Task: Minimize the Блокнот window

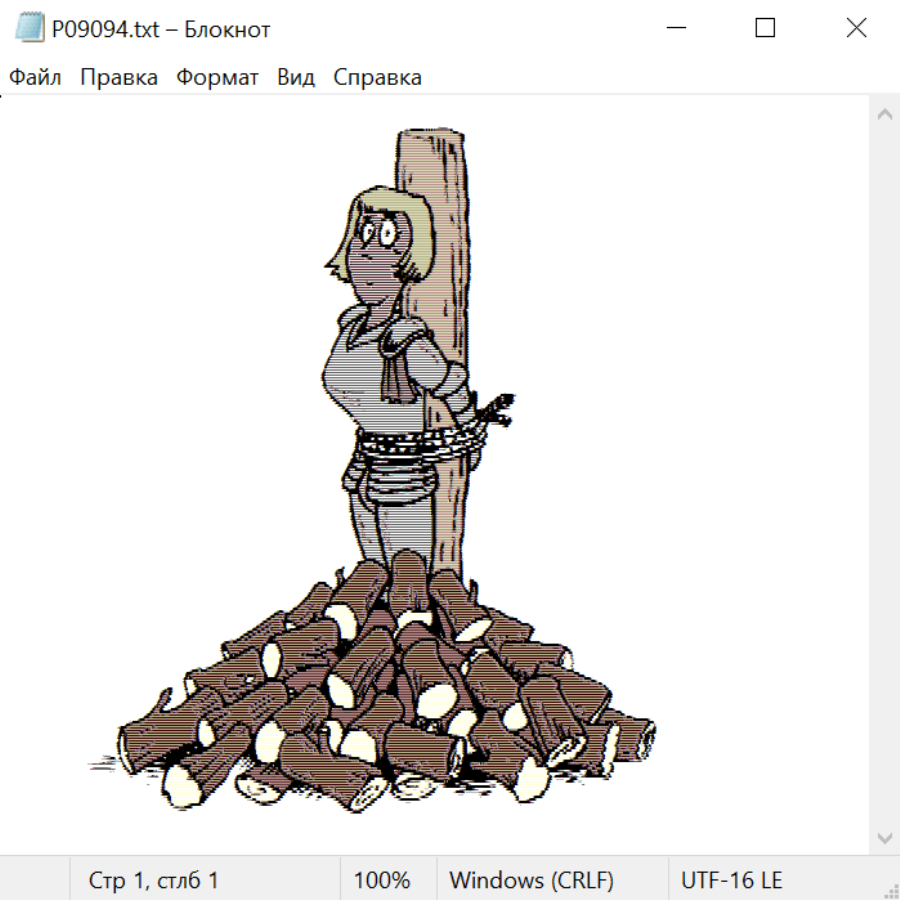Action: pyautogui.click(x=674, y=29)
